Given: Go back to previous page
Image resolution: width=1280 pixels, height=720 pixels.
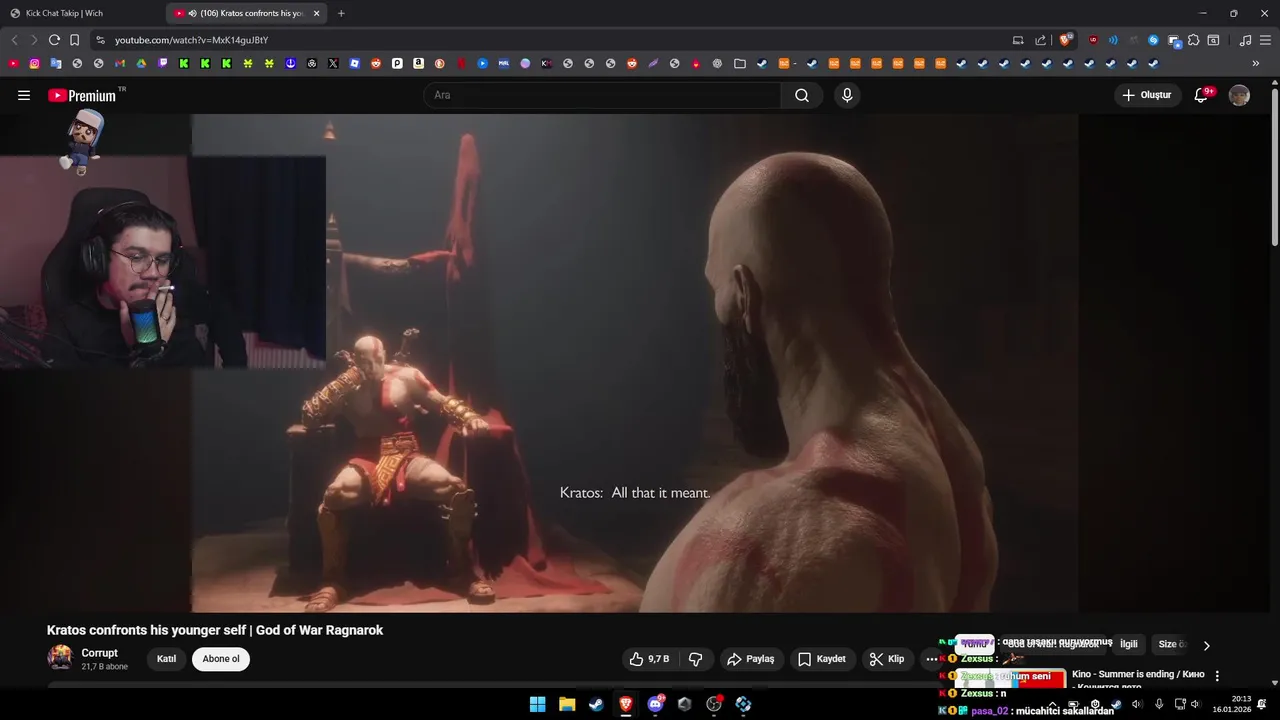Looking at the screenshot, I should click(14, 40).
